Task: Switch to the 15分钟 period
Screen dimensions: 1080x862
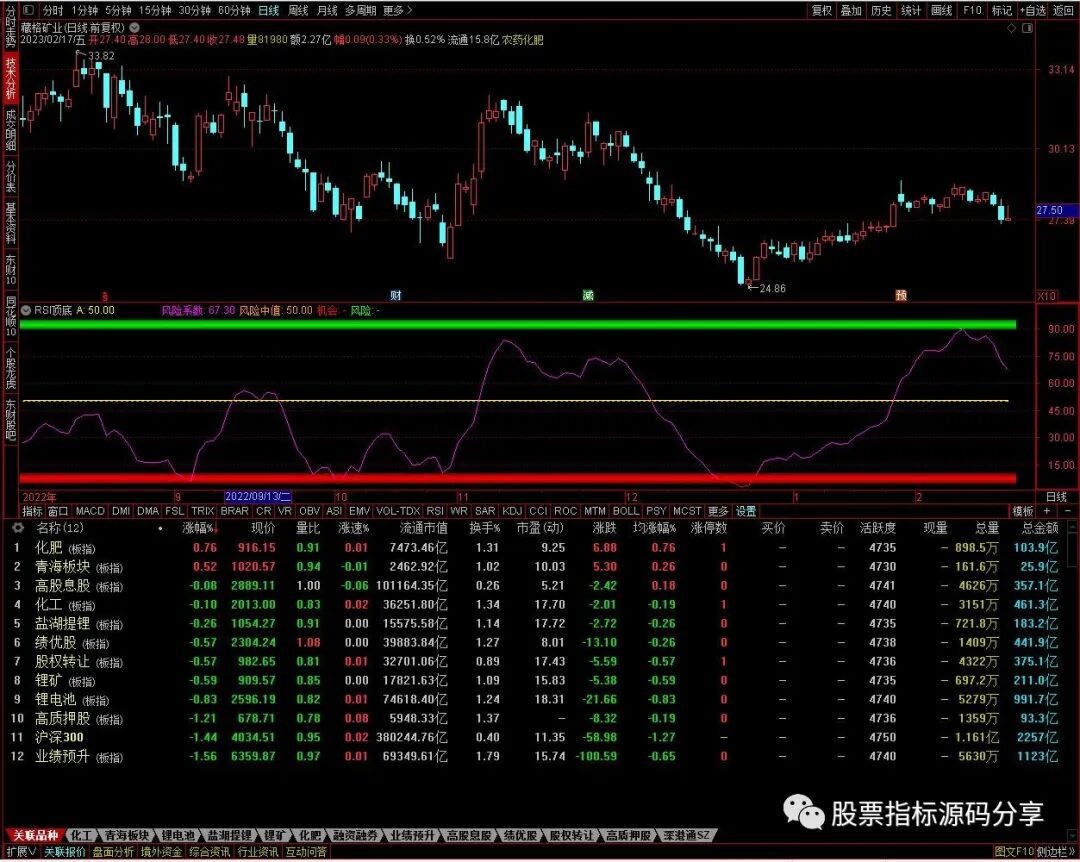Action: 154,10
